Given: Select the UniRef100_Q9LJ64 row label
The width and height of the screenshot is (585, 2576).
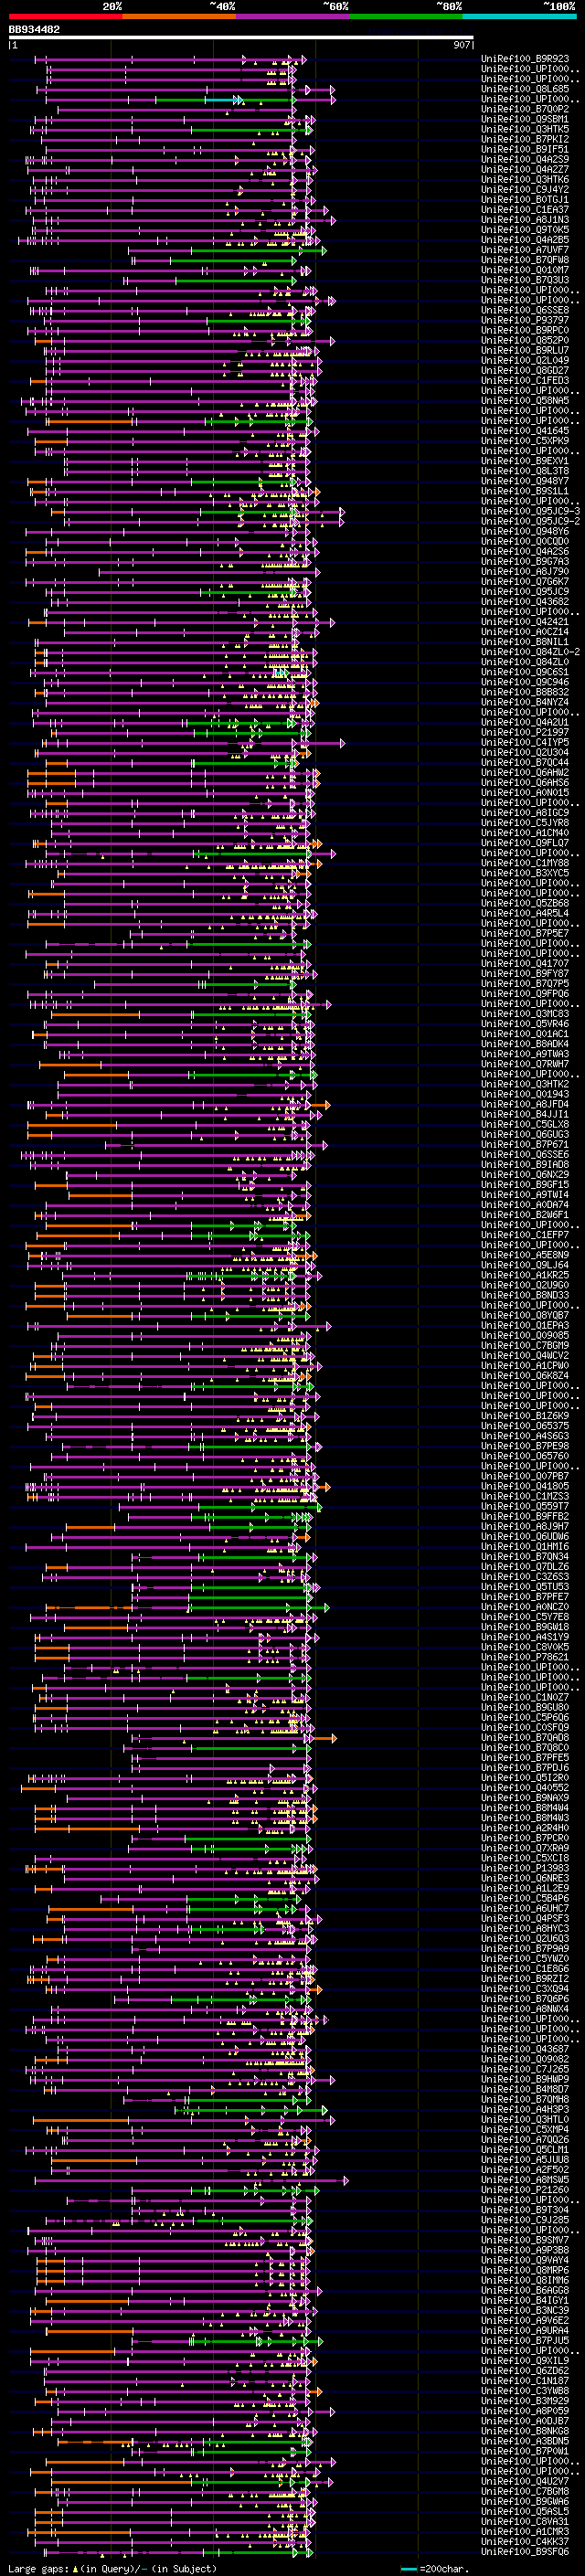Looking at the screenshot, I should coord(525,1265).
